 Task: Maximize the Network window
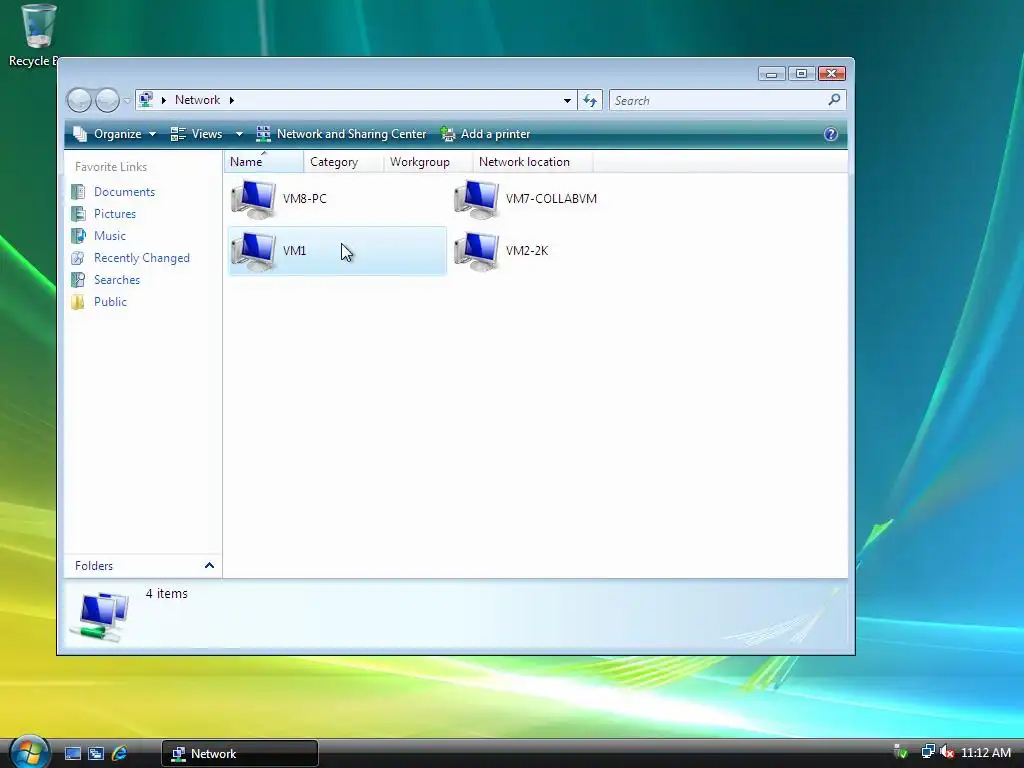[x=801, y=74]
